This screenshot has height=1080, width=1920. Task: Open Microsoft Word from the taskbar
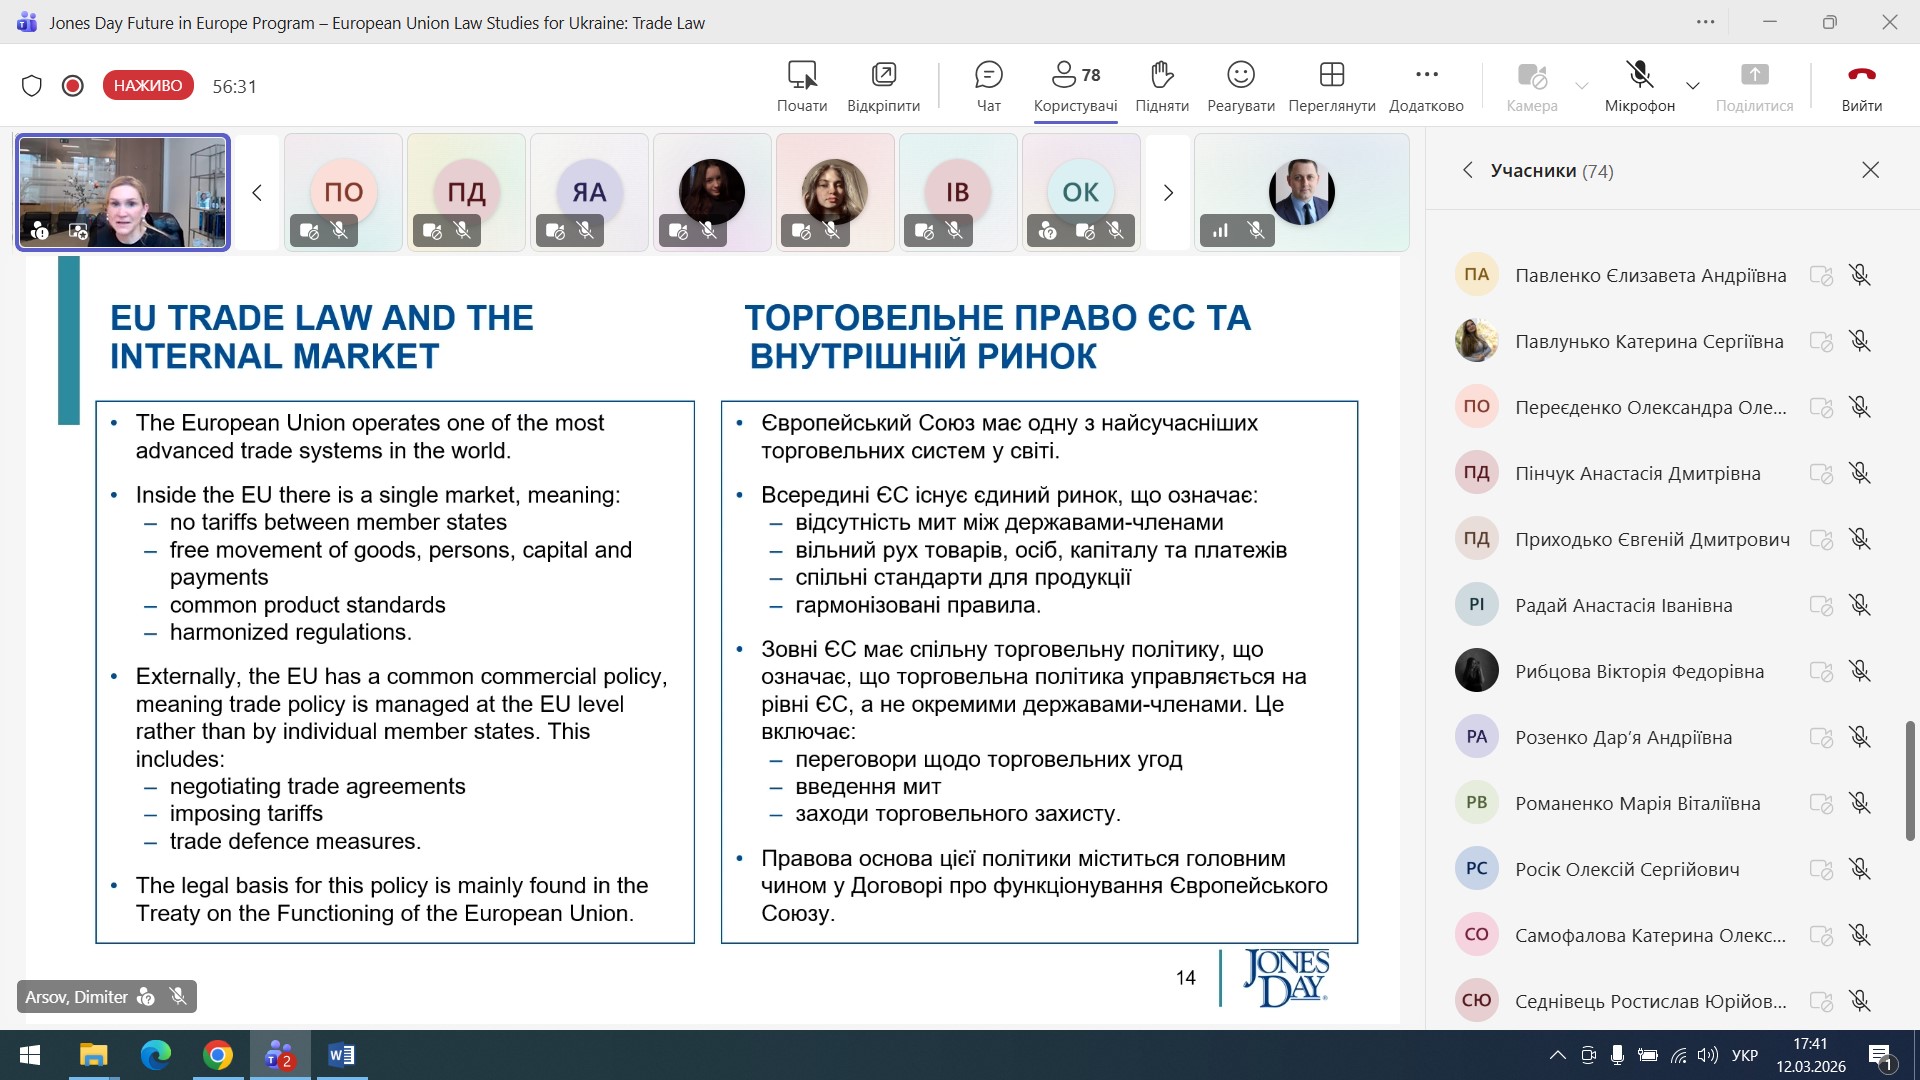pos(341,1055)
